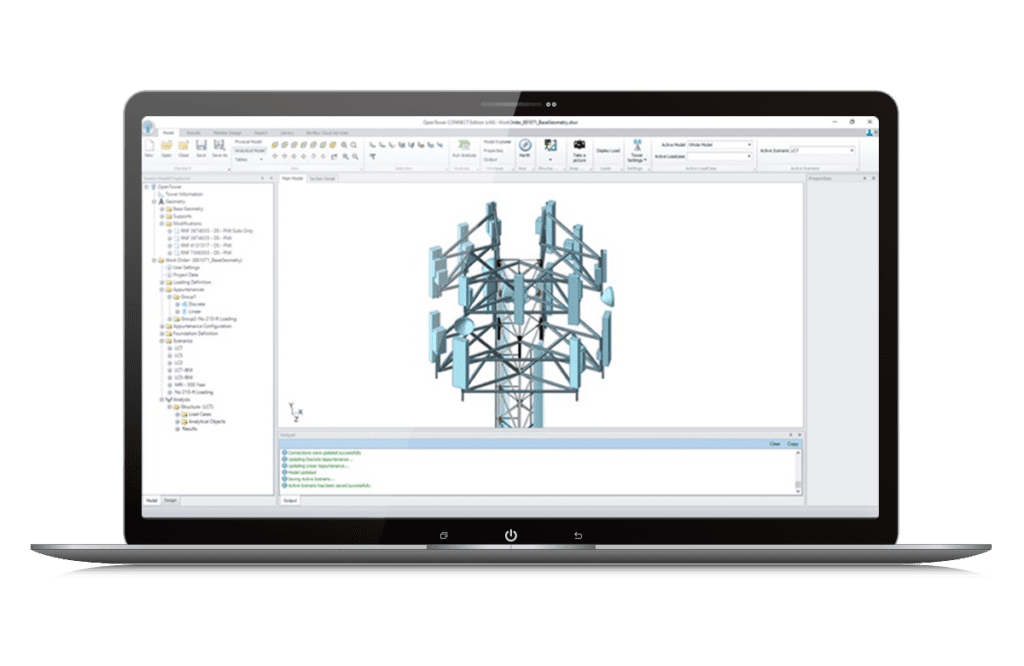Viewport: 1024px width, 666px height.
Task: Click the Save As icon in the ribbon
Action: click(219, 148)
